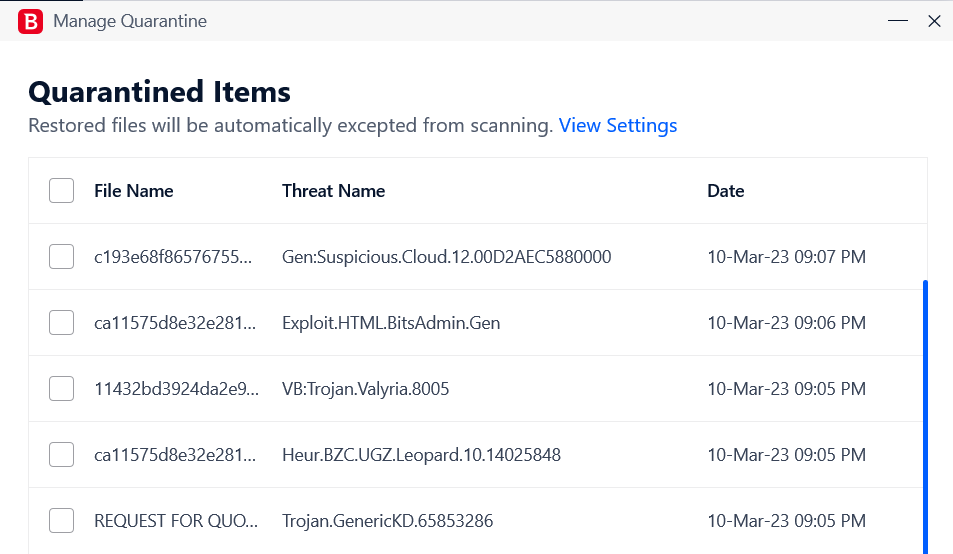Tick the select-all checkbox in the header

click(x=61, y=191)
